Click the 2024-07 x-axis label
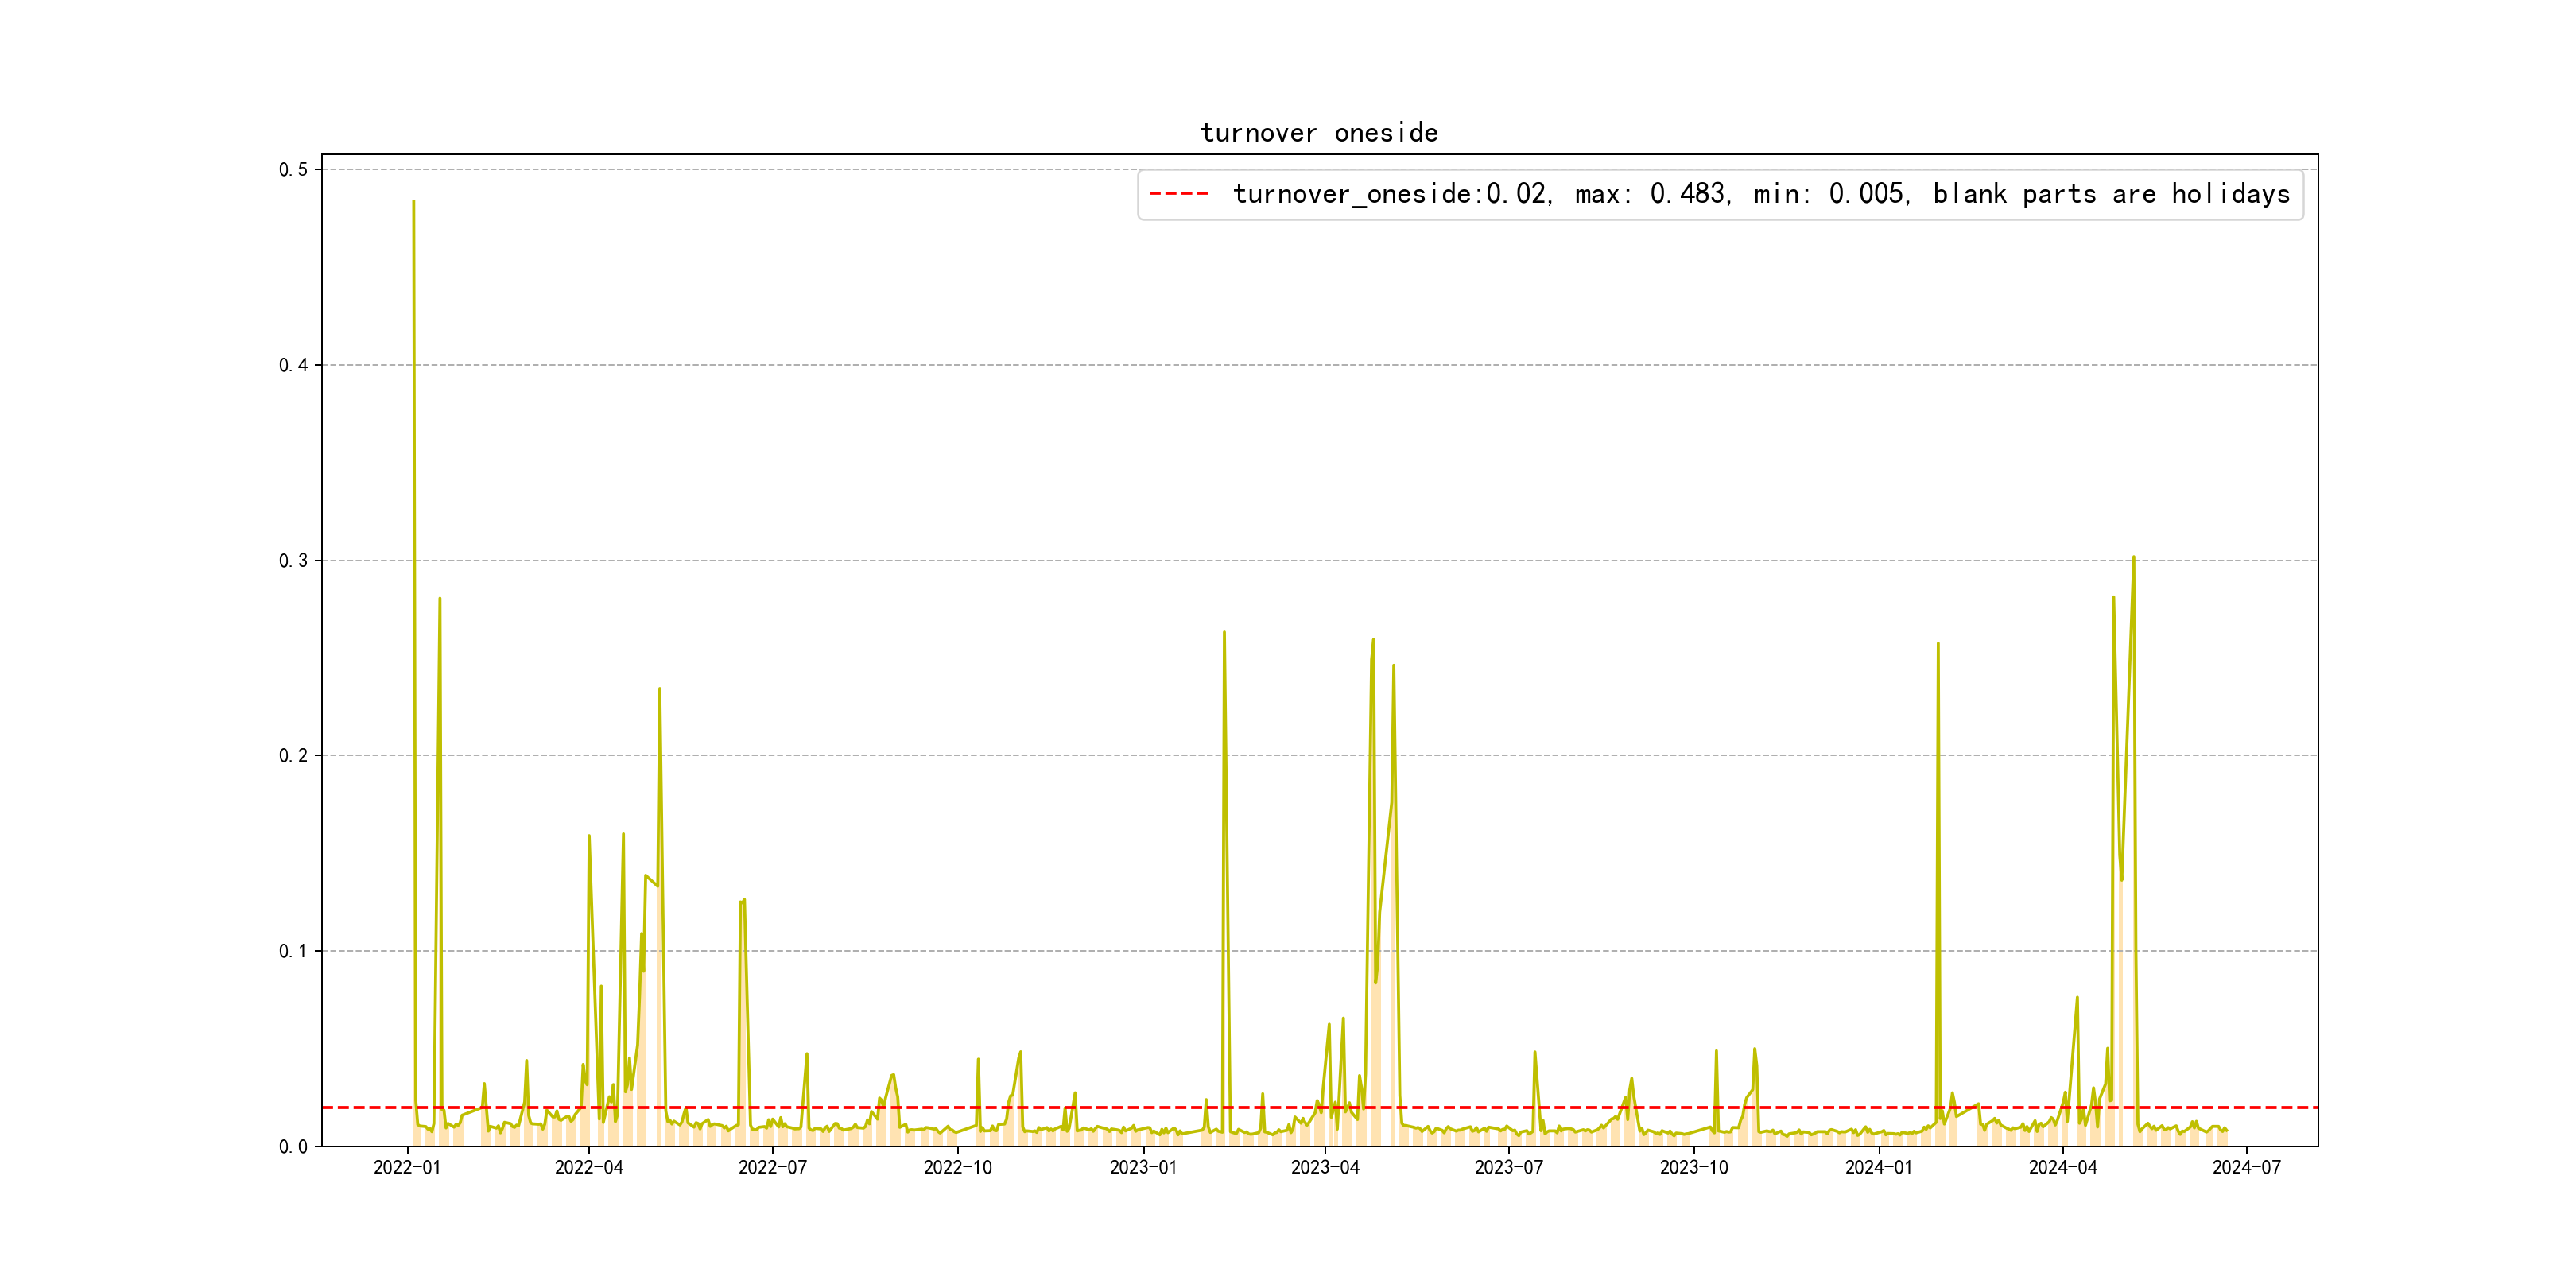The image size is (2576, 1288). point(2246,1167)
